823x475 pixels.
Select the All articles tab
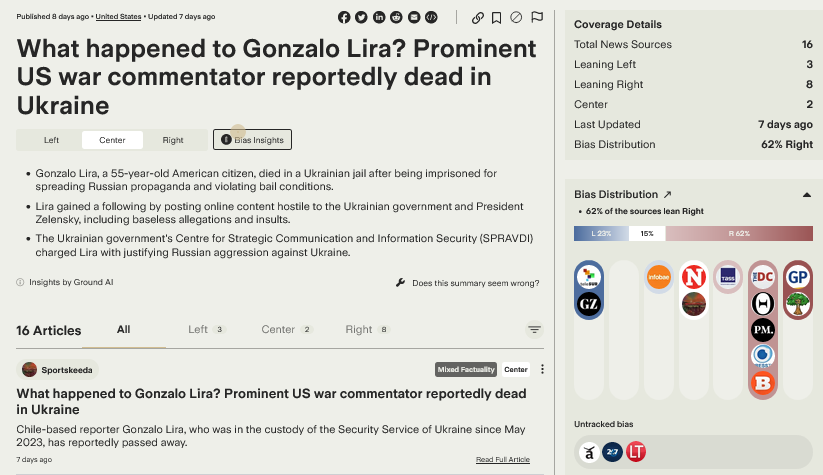pyautogui.click(x=123, y=330)
